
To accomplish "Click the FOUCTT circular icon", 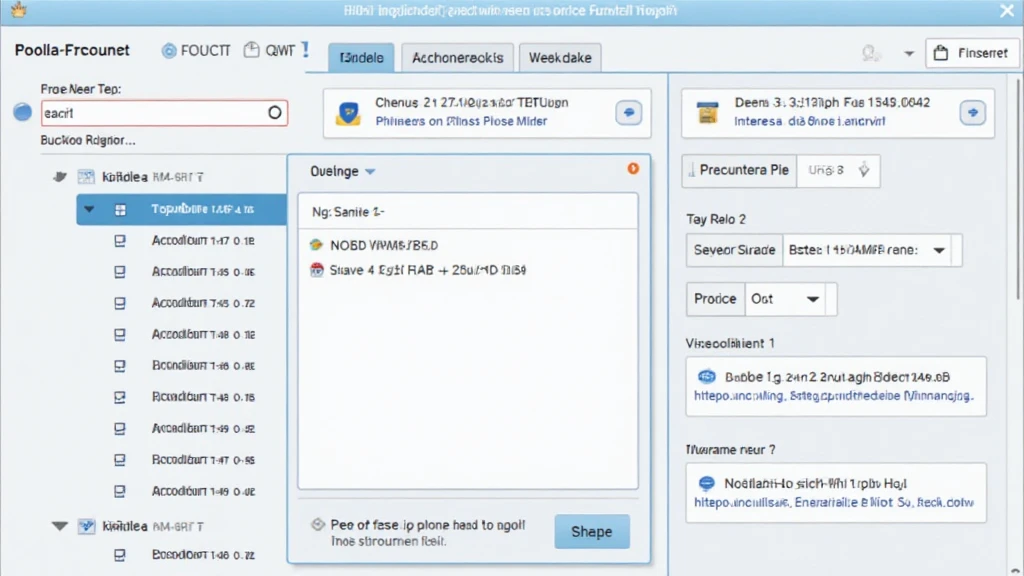I will 169,50.
